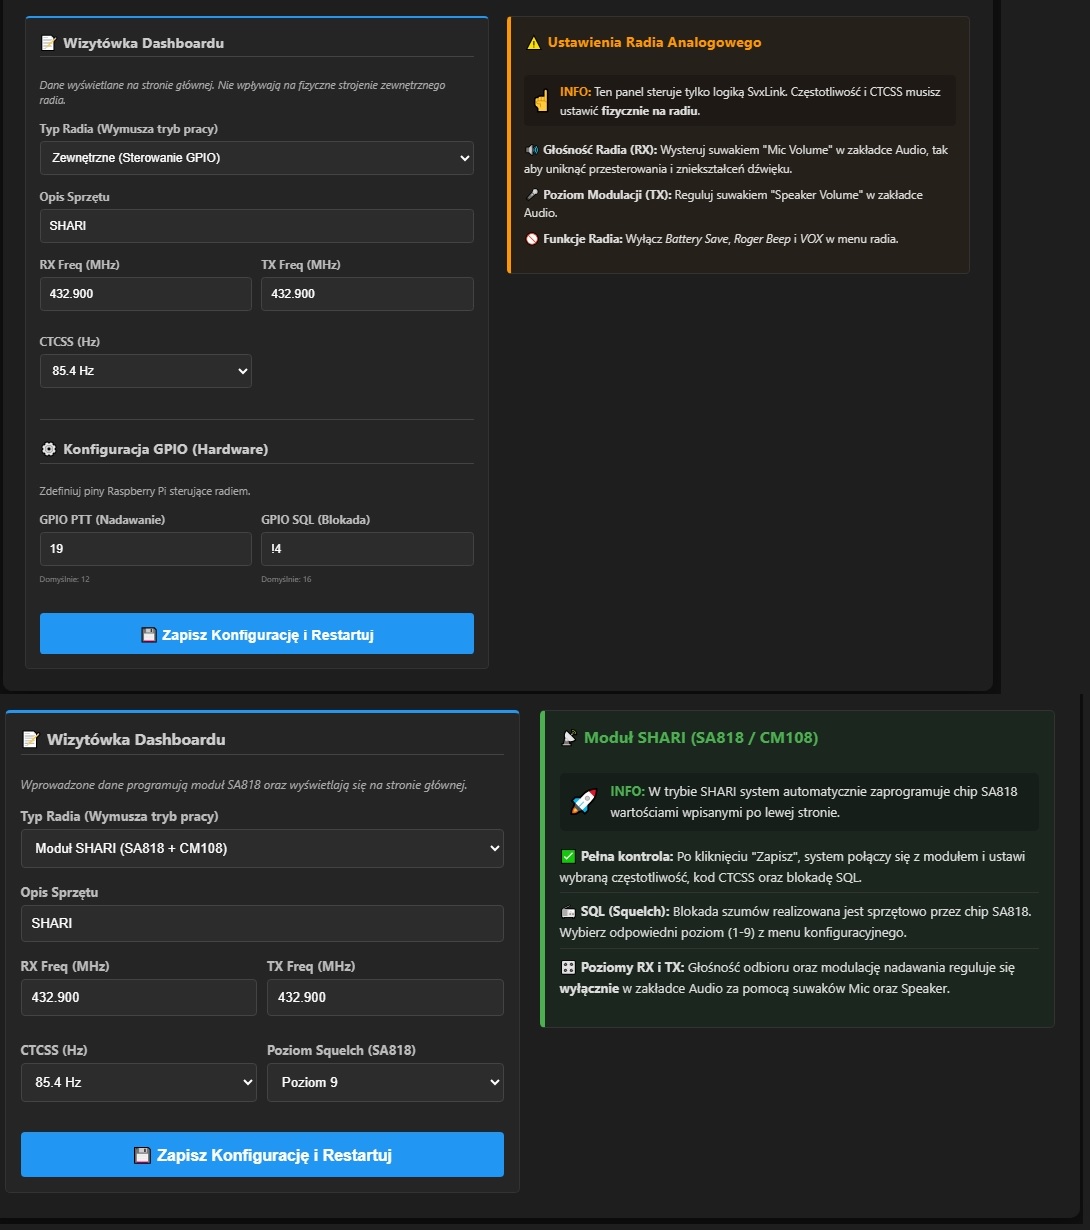
Task: Save configuration using the button below Poziom Squelch
Action: (x=262, y=1155)
